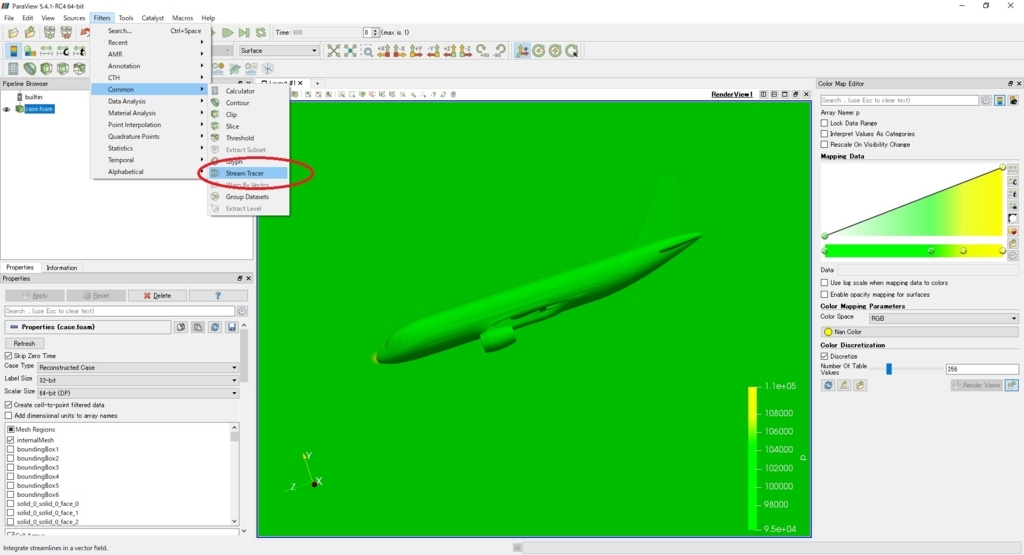Screen dimensions: 1024x555
Task: Switch to the Information tab
Action: pos(61,268)
